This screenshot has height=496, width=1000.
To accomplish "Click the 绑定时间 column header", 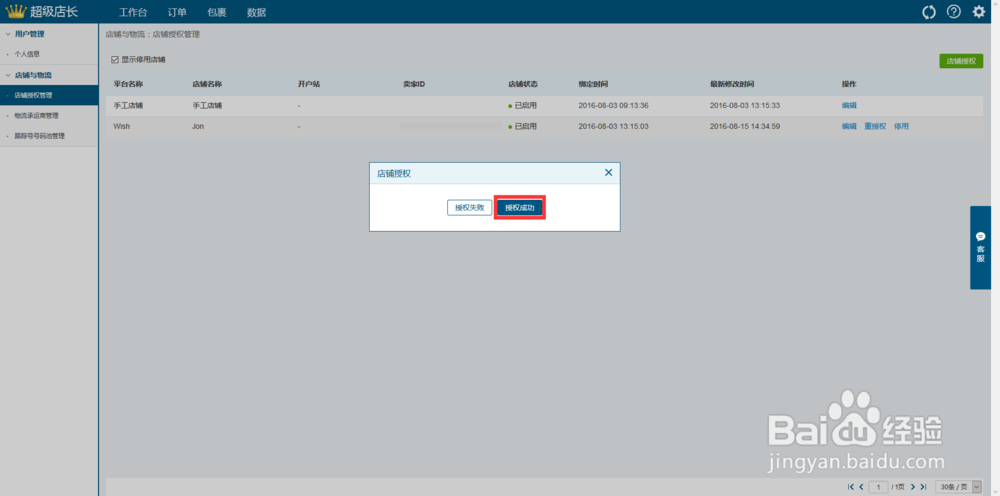I will coord(593,84).
